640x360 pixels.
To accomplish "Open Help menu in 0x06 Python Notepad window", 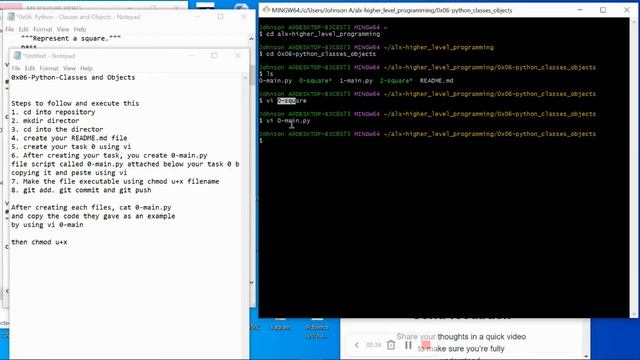I will click(80, 29).
